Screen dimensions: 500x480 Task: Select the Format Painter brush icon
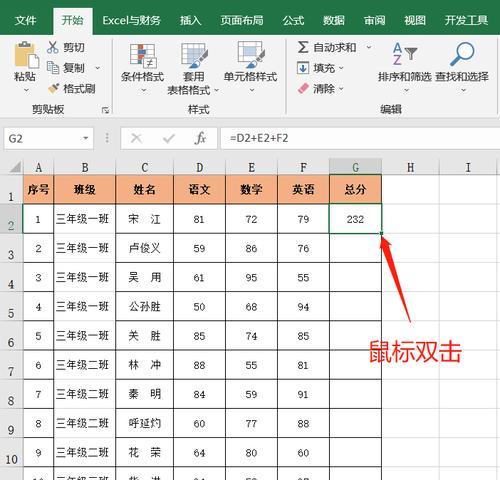pyautogui.click(x=53, y=88)
